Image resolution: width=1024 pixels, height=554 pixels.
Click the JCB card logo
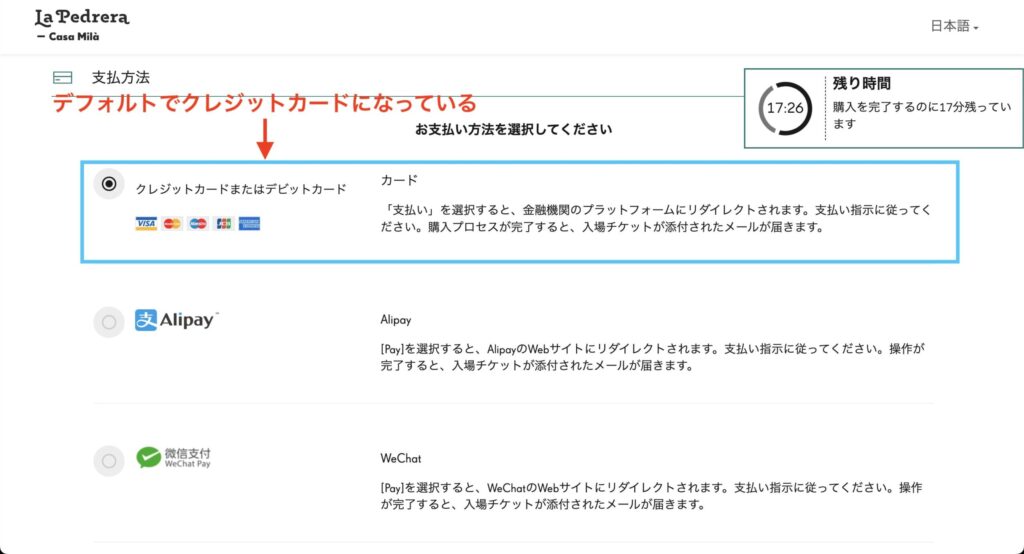(223, 224)
